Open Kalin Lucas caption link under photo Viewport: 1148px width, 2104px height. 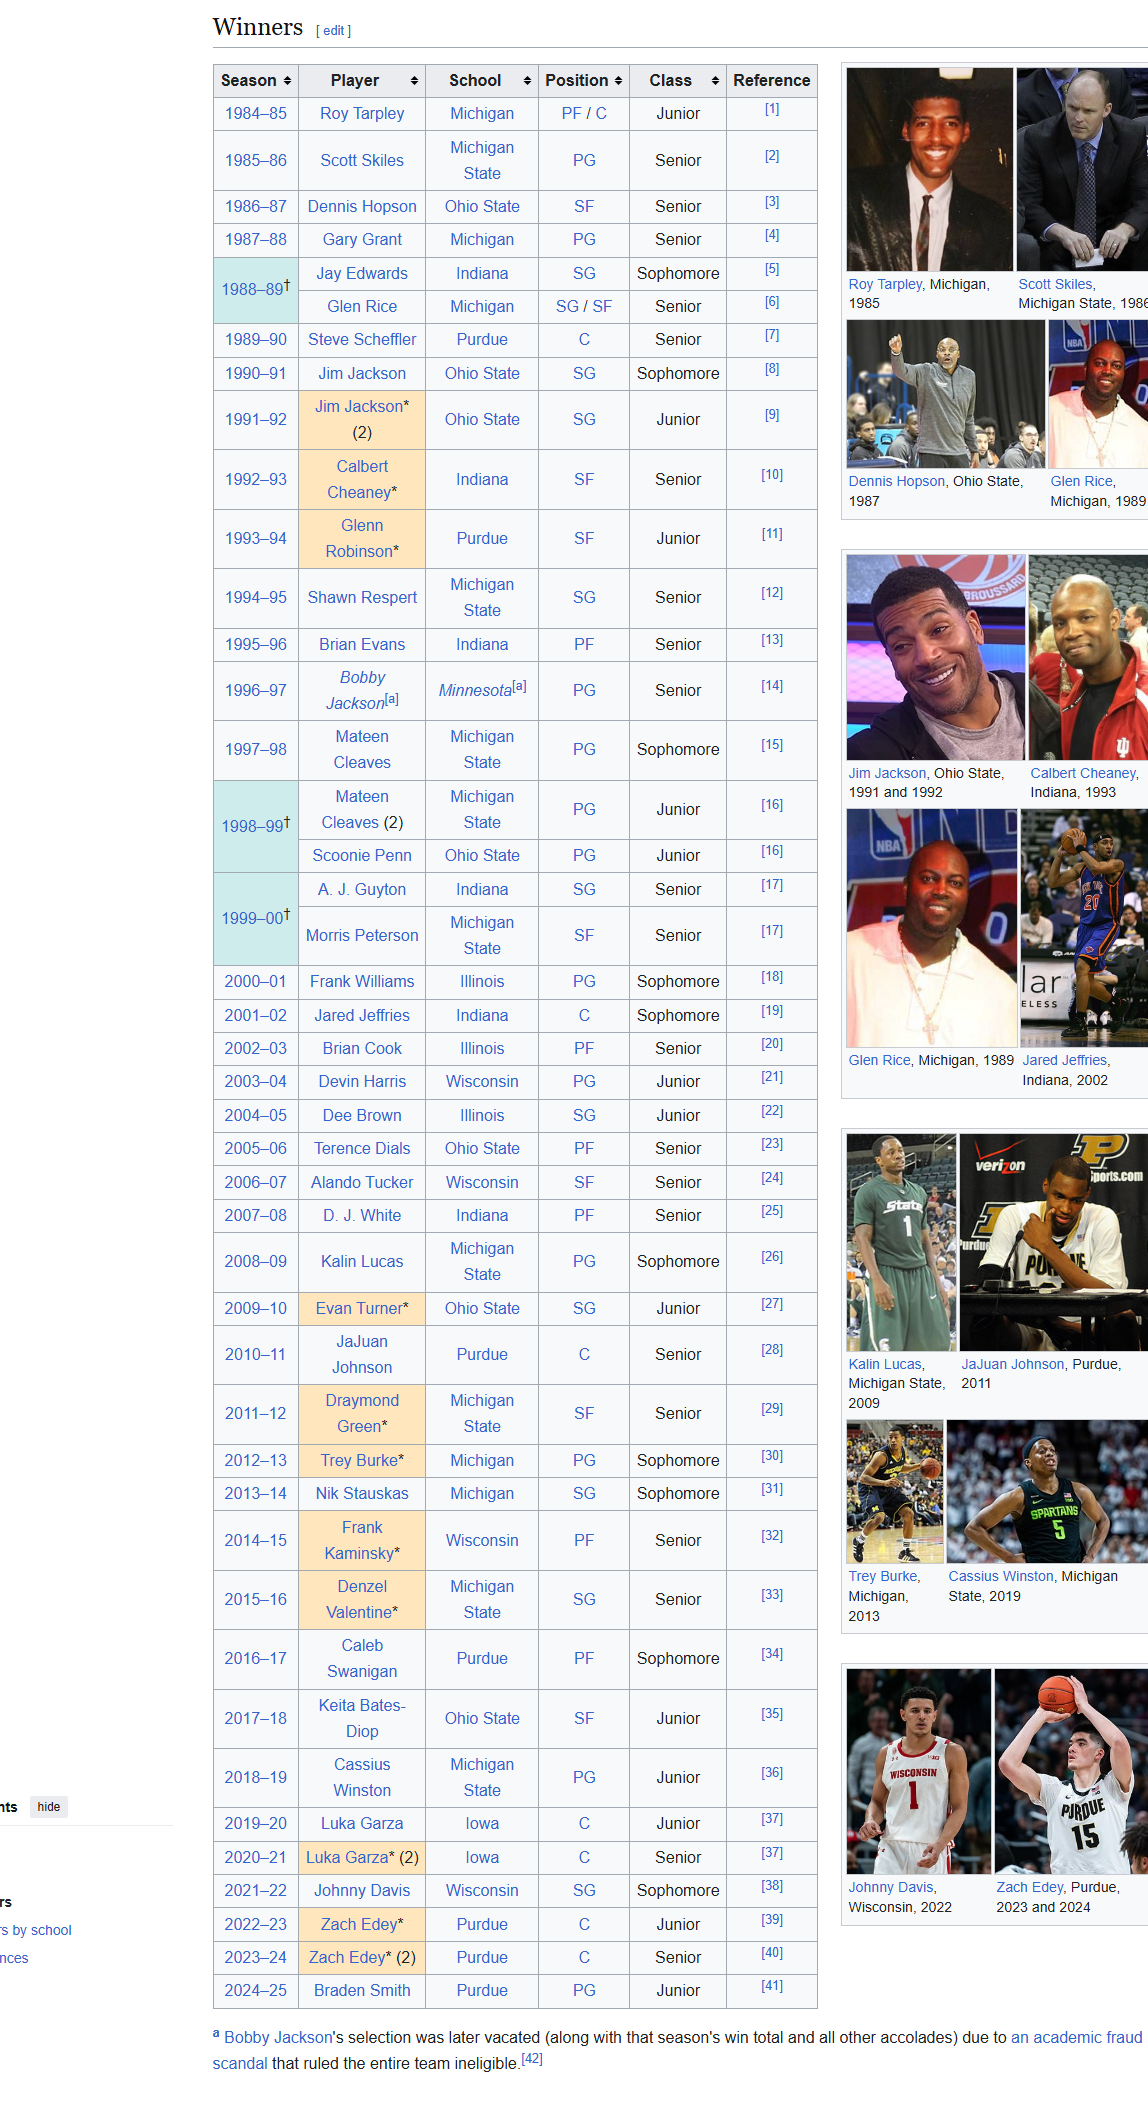[x=885, y=1364]
